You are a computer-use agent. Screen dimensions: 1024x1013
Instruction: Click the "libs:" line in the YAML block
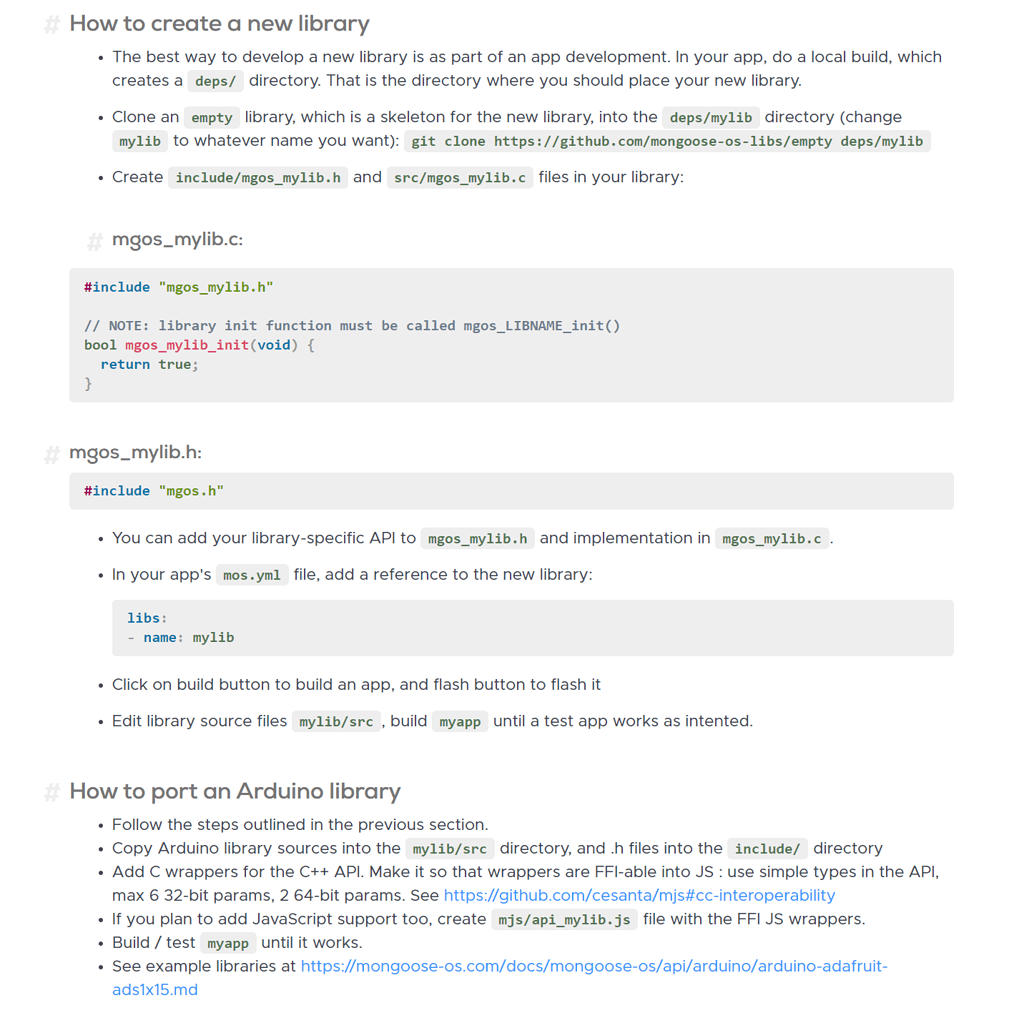click(x=147, y=618)
